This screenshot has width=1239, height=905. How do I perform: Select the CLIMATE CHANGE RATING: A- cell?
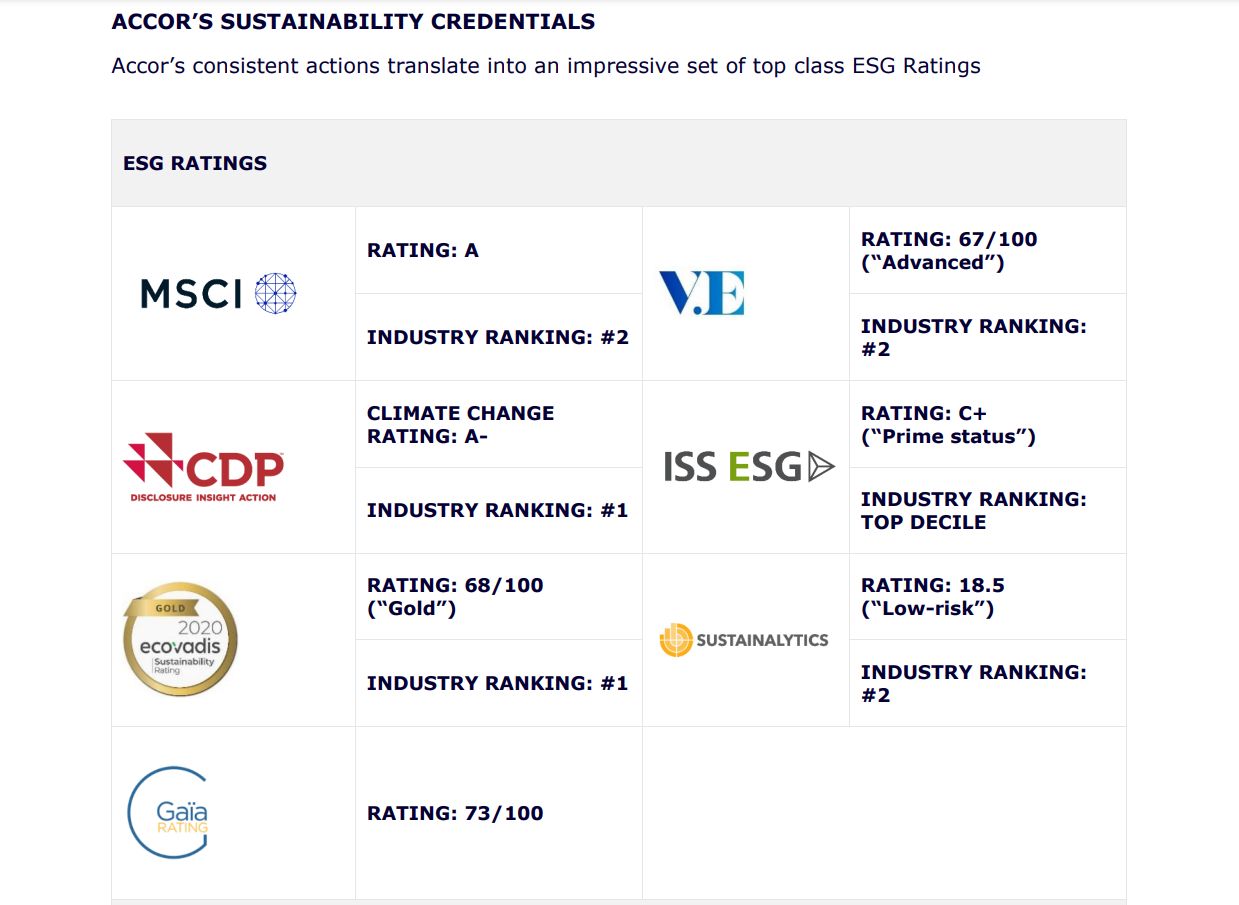point(499,424)
